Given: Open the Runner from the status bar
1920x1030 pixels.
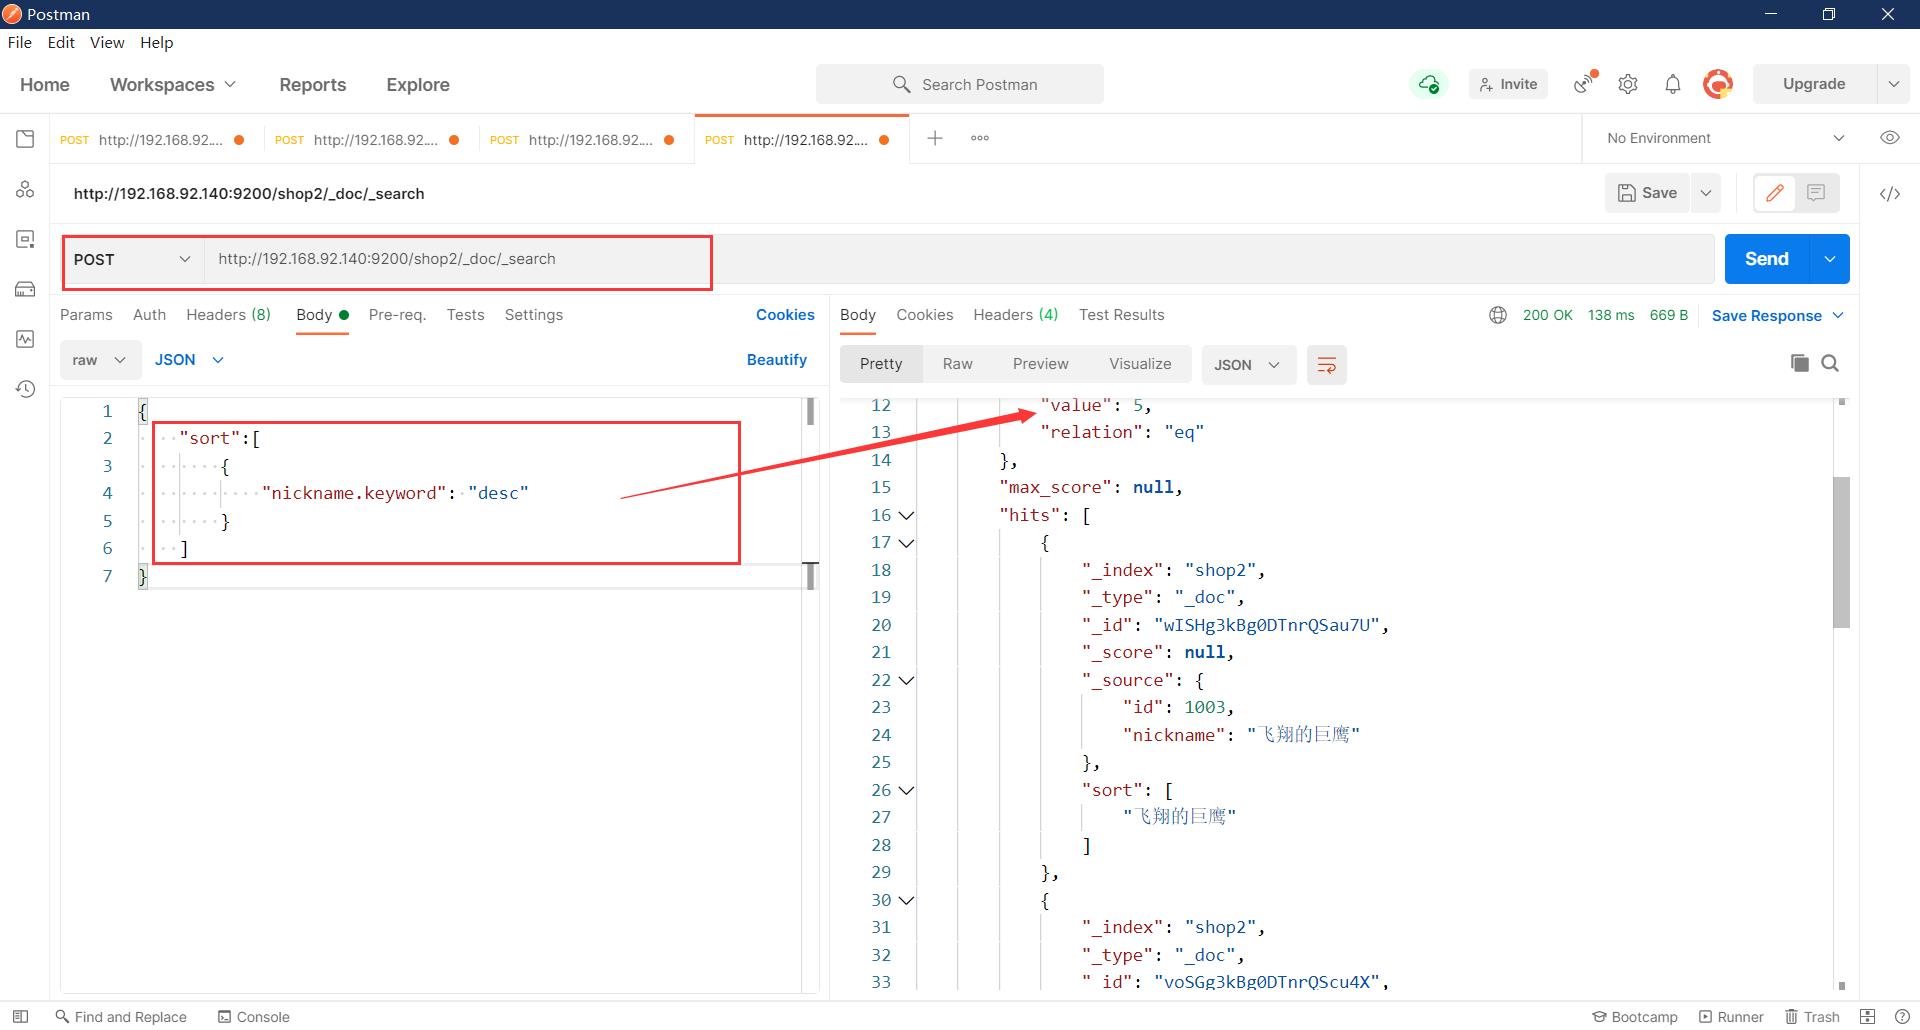Looking at the screenshot, I should pyautogui.click(x=1731, y=1017).
